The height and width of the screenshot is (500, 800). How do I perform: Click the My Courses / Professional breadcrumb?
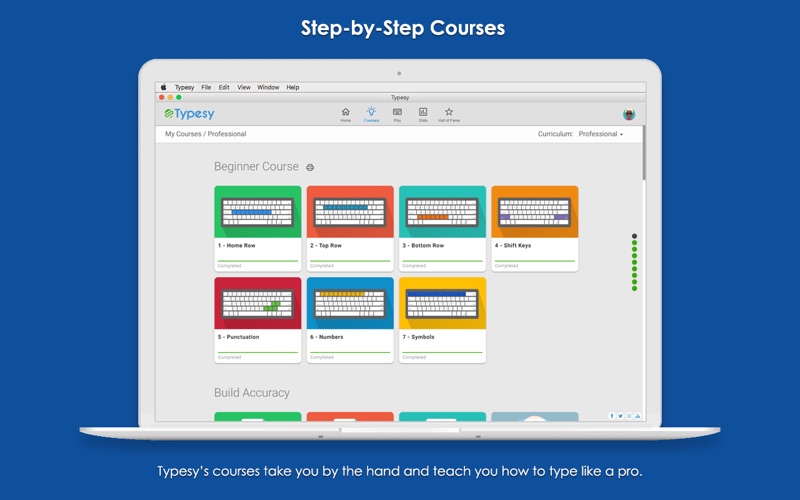tap(206, 134)
